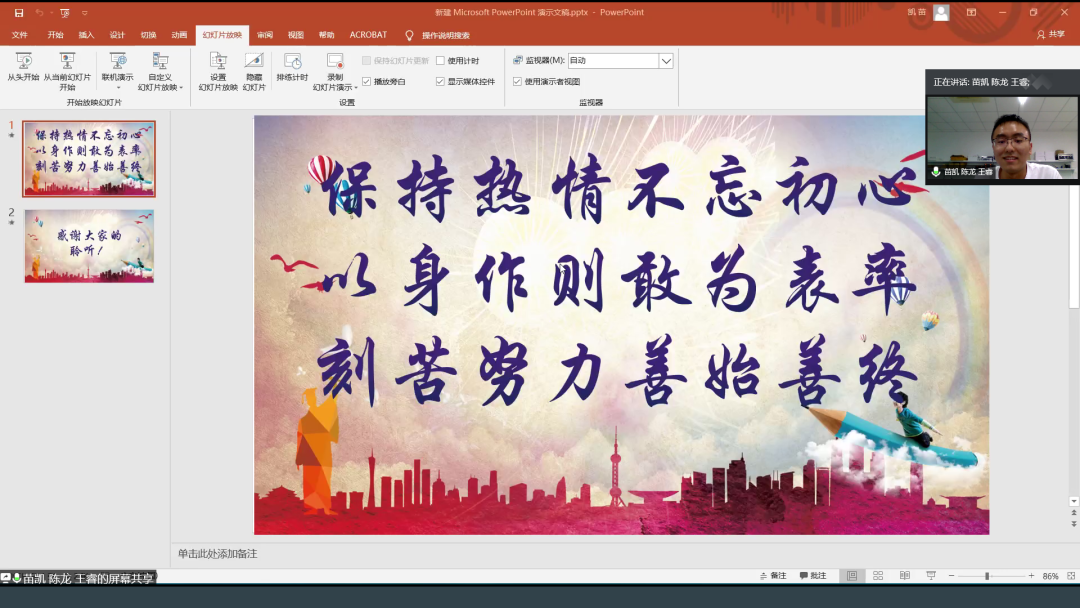
Task: Expand the Monitor (监视器) dropdown
Action: click(x=666, y=61)
